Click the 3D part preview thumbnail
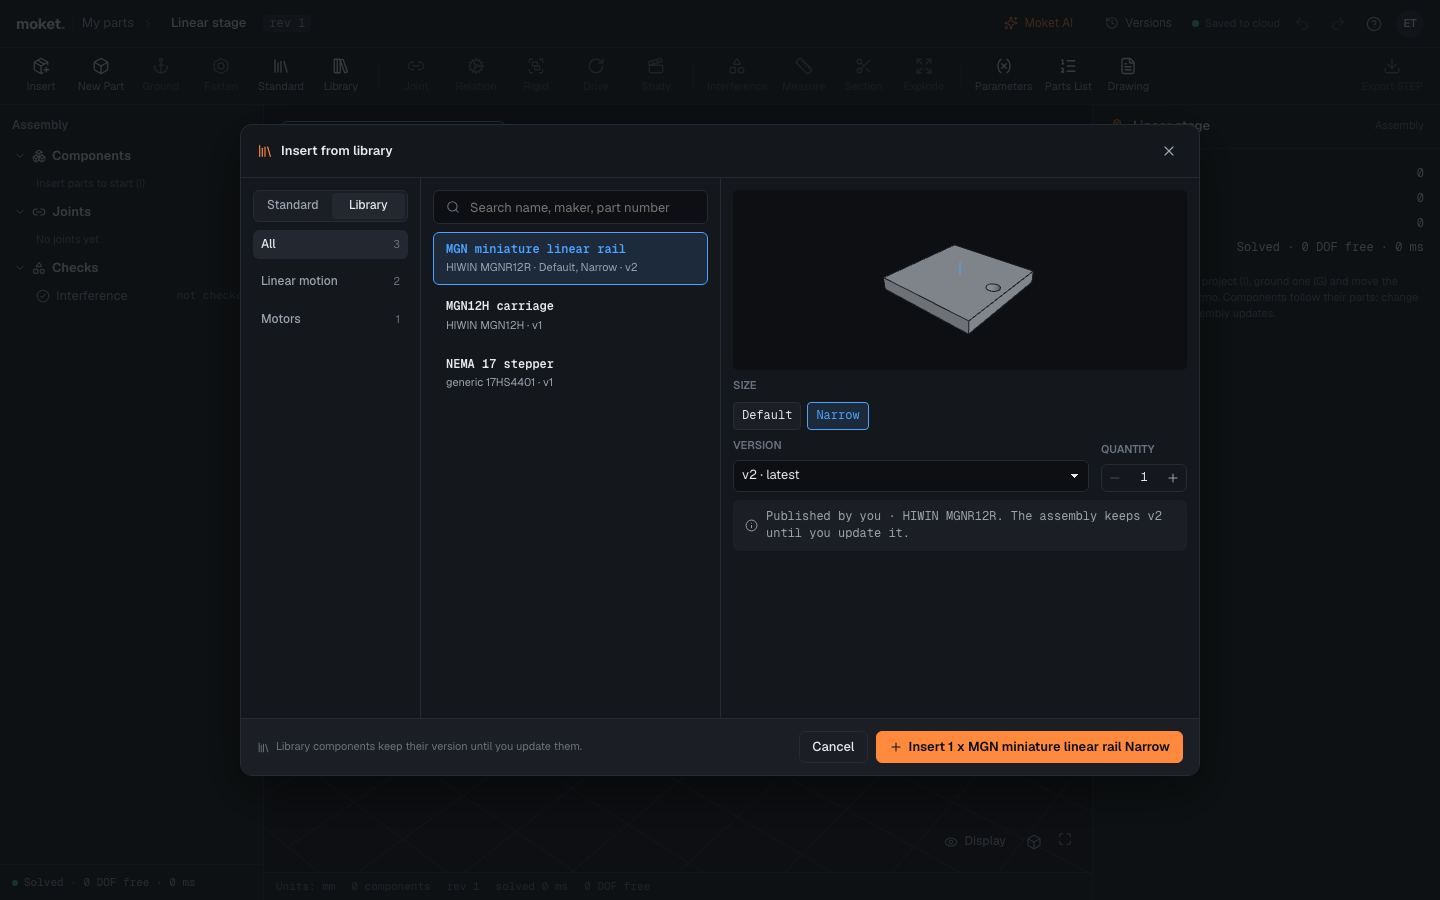 click(x=960, y=280)
